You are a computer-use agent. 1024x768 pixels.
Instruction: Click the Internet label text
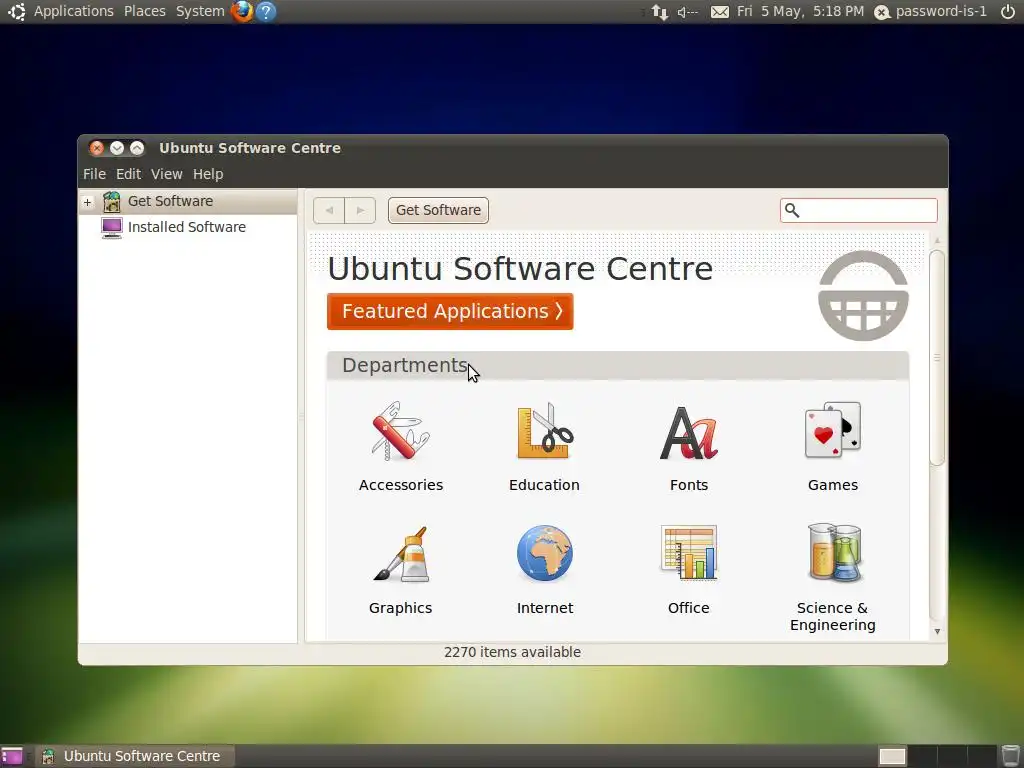(545, 608)
